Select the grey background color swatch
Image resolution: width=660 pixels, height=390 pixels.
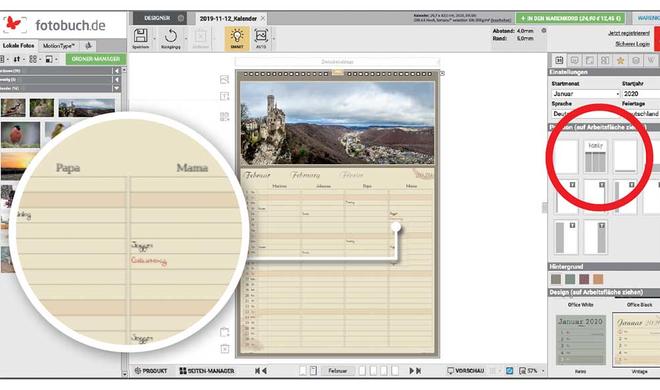point(556,279)
